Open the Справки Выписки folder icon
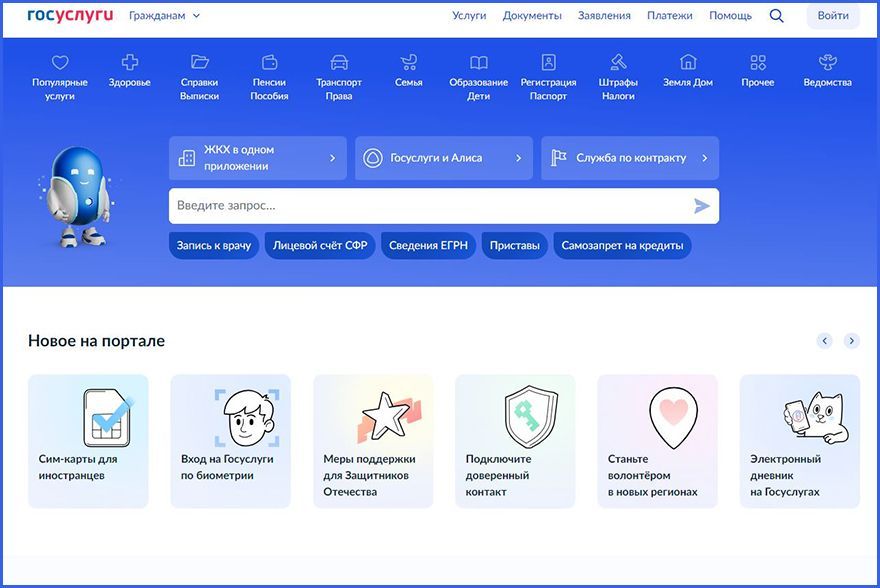The image size is (880, 588). [x=199, y=63]
